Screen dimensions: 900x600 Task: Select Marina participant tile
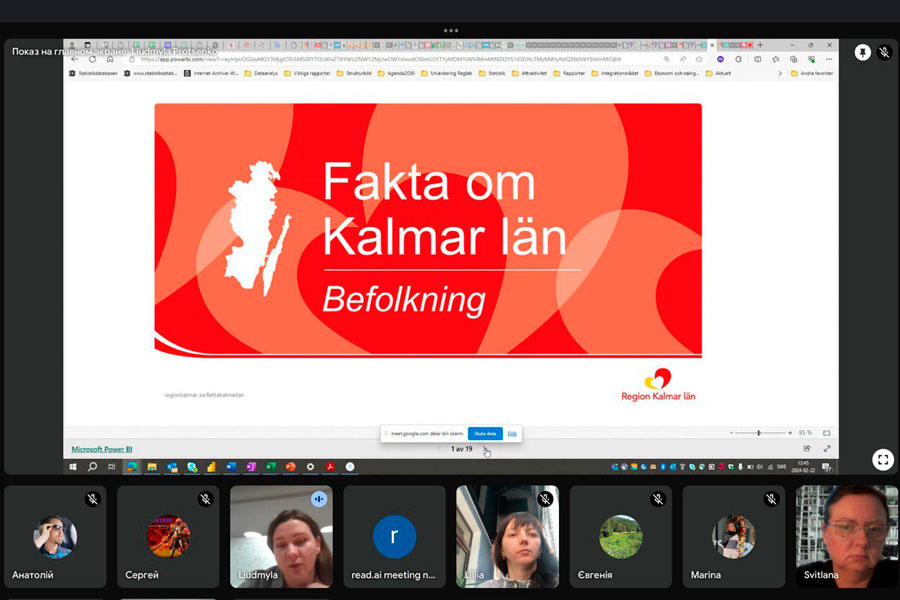pyautogui.click(x=734, y=537)
